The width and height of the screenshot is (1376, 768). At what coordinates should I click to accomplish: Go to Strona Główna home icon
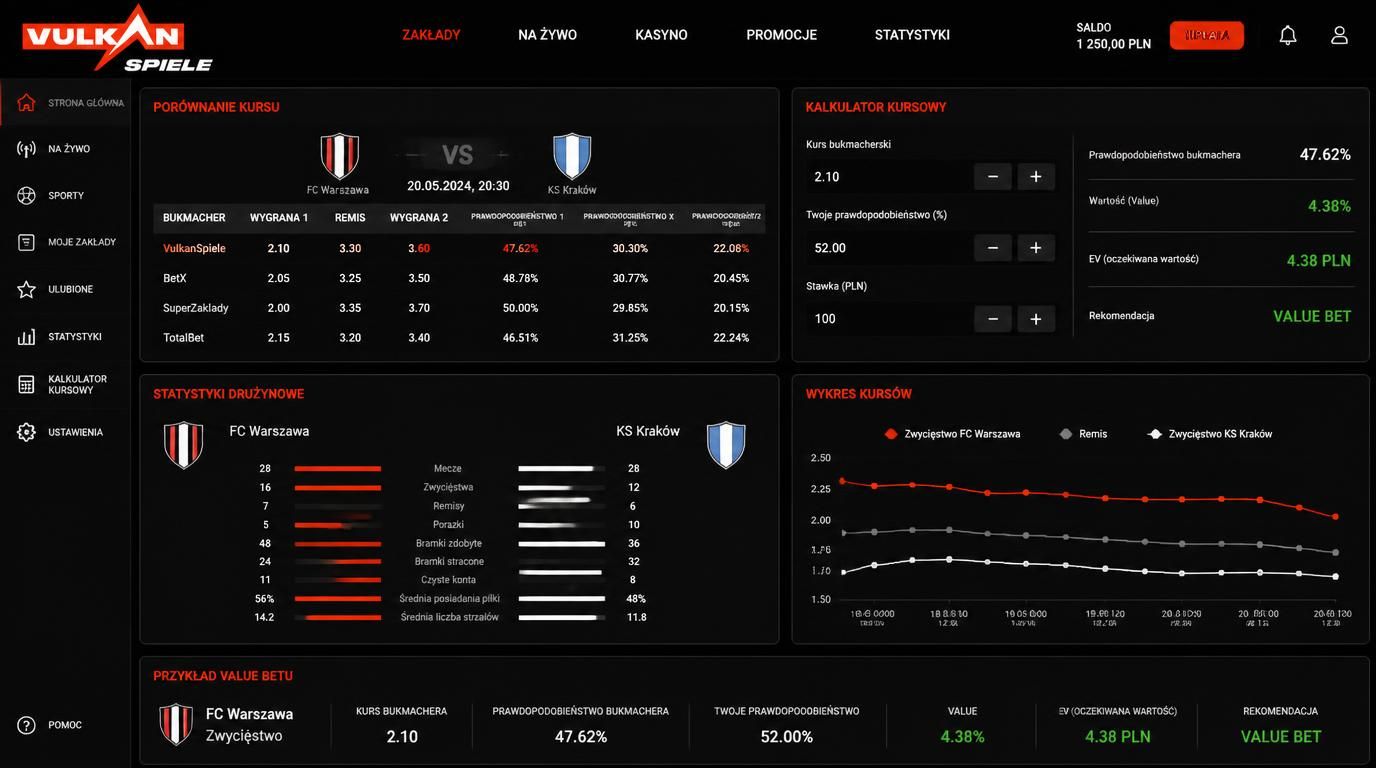(x=26, y=102)
